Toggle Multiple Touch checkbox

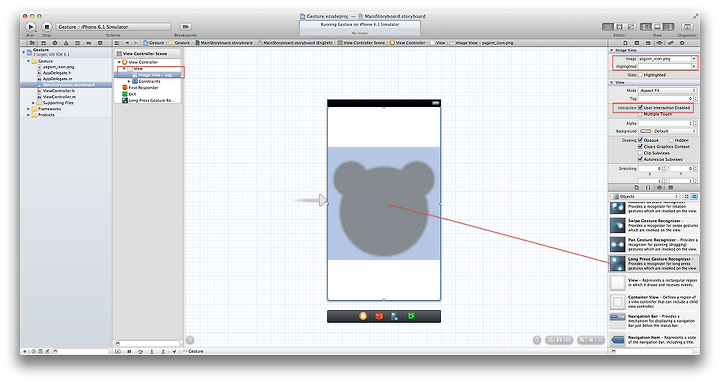coord(640,114)
